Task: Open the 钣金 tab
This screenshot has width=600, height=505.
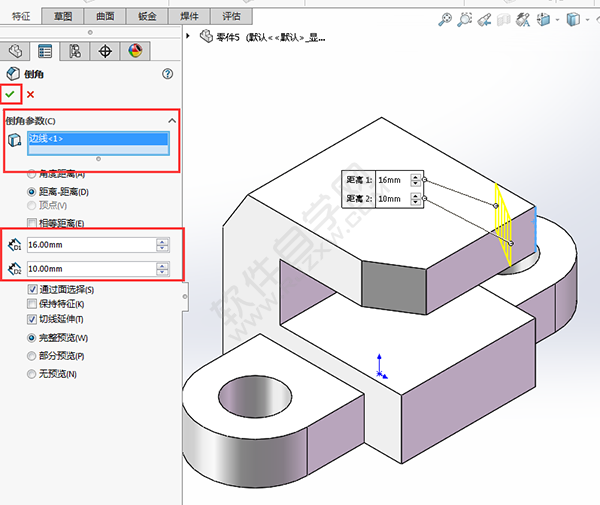Action: tap(147, 16)
